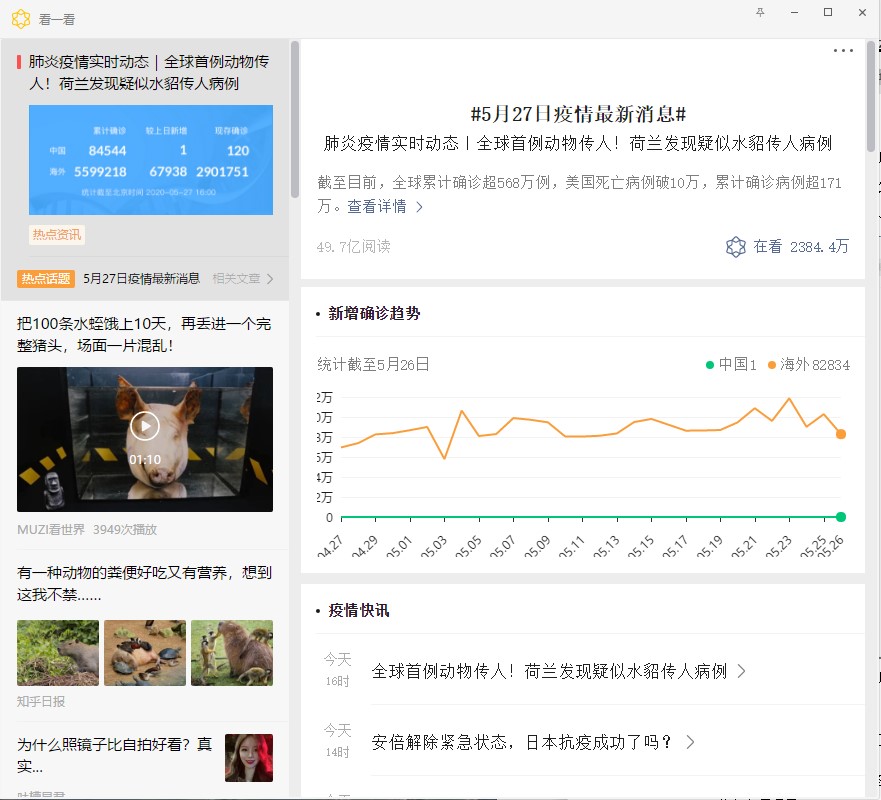Click the 看一看 flower logo icon
This screenshot has height=800, width=881.
point(20,19)
